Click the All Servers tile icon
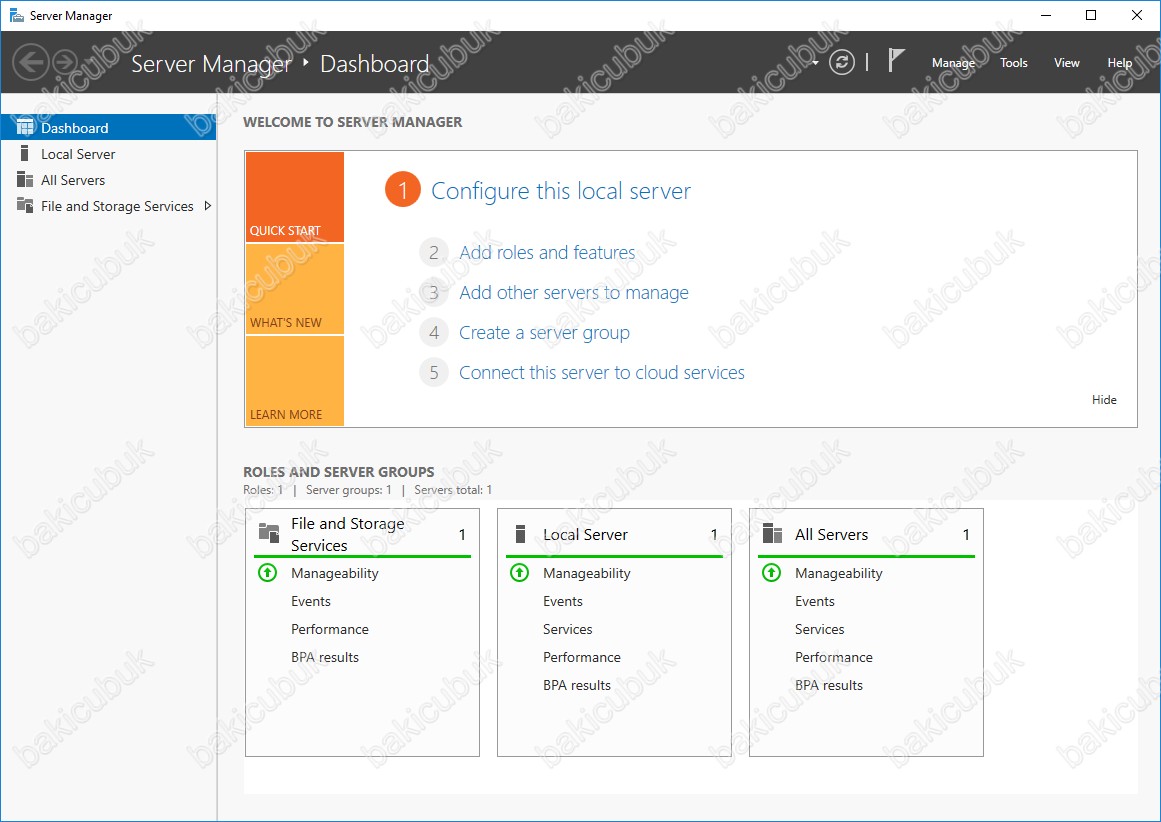 point(772,533)
